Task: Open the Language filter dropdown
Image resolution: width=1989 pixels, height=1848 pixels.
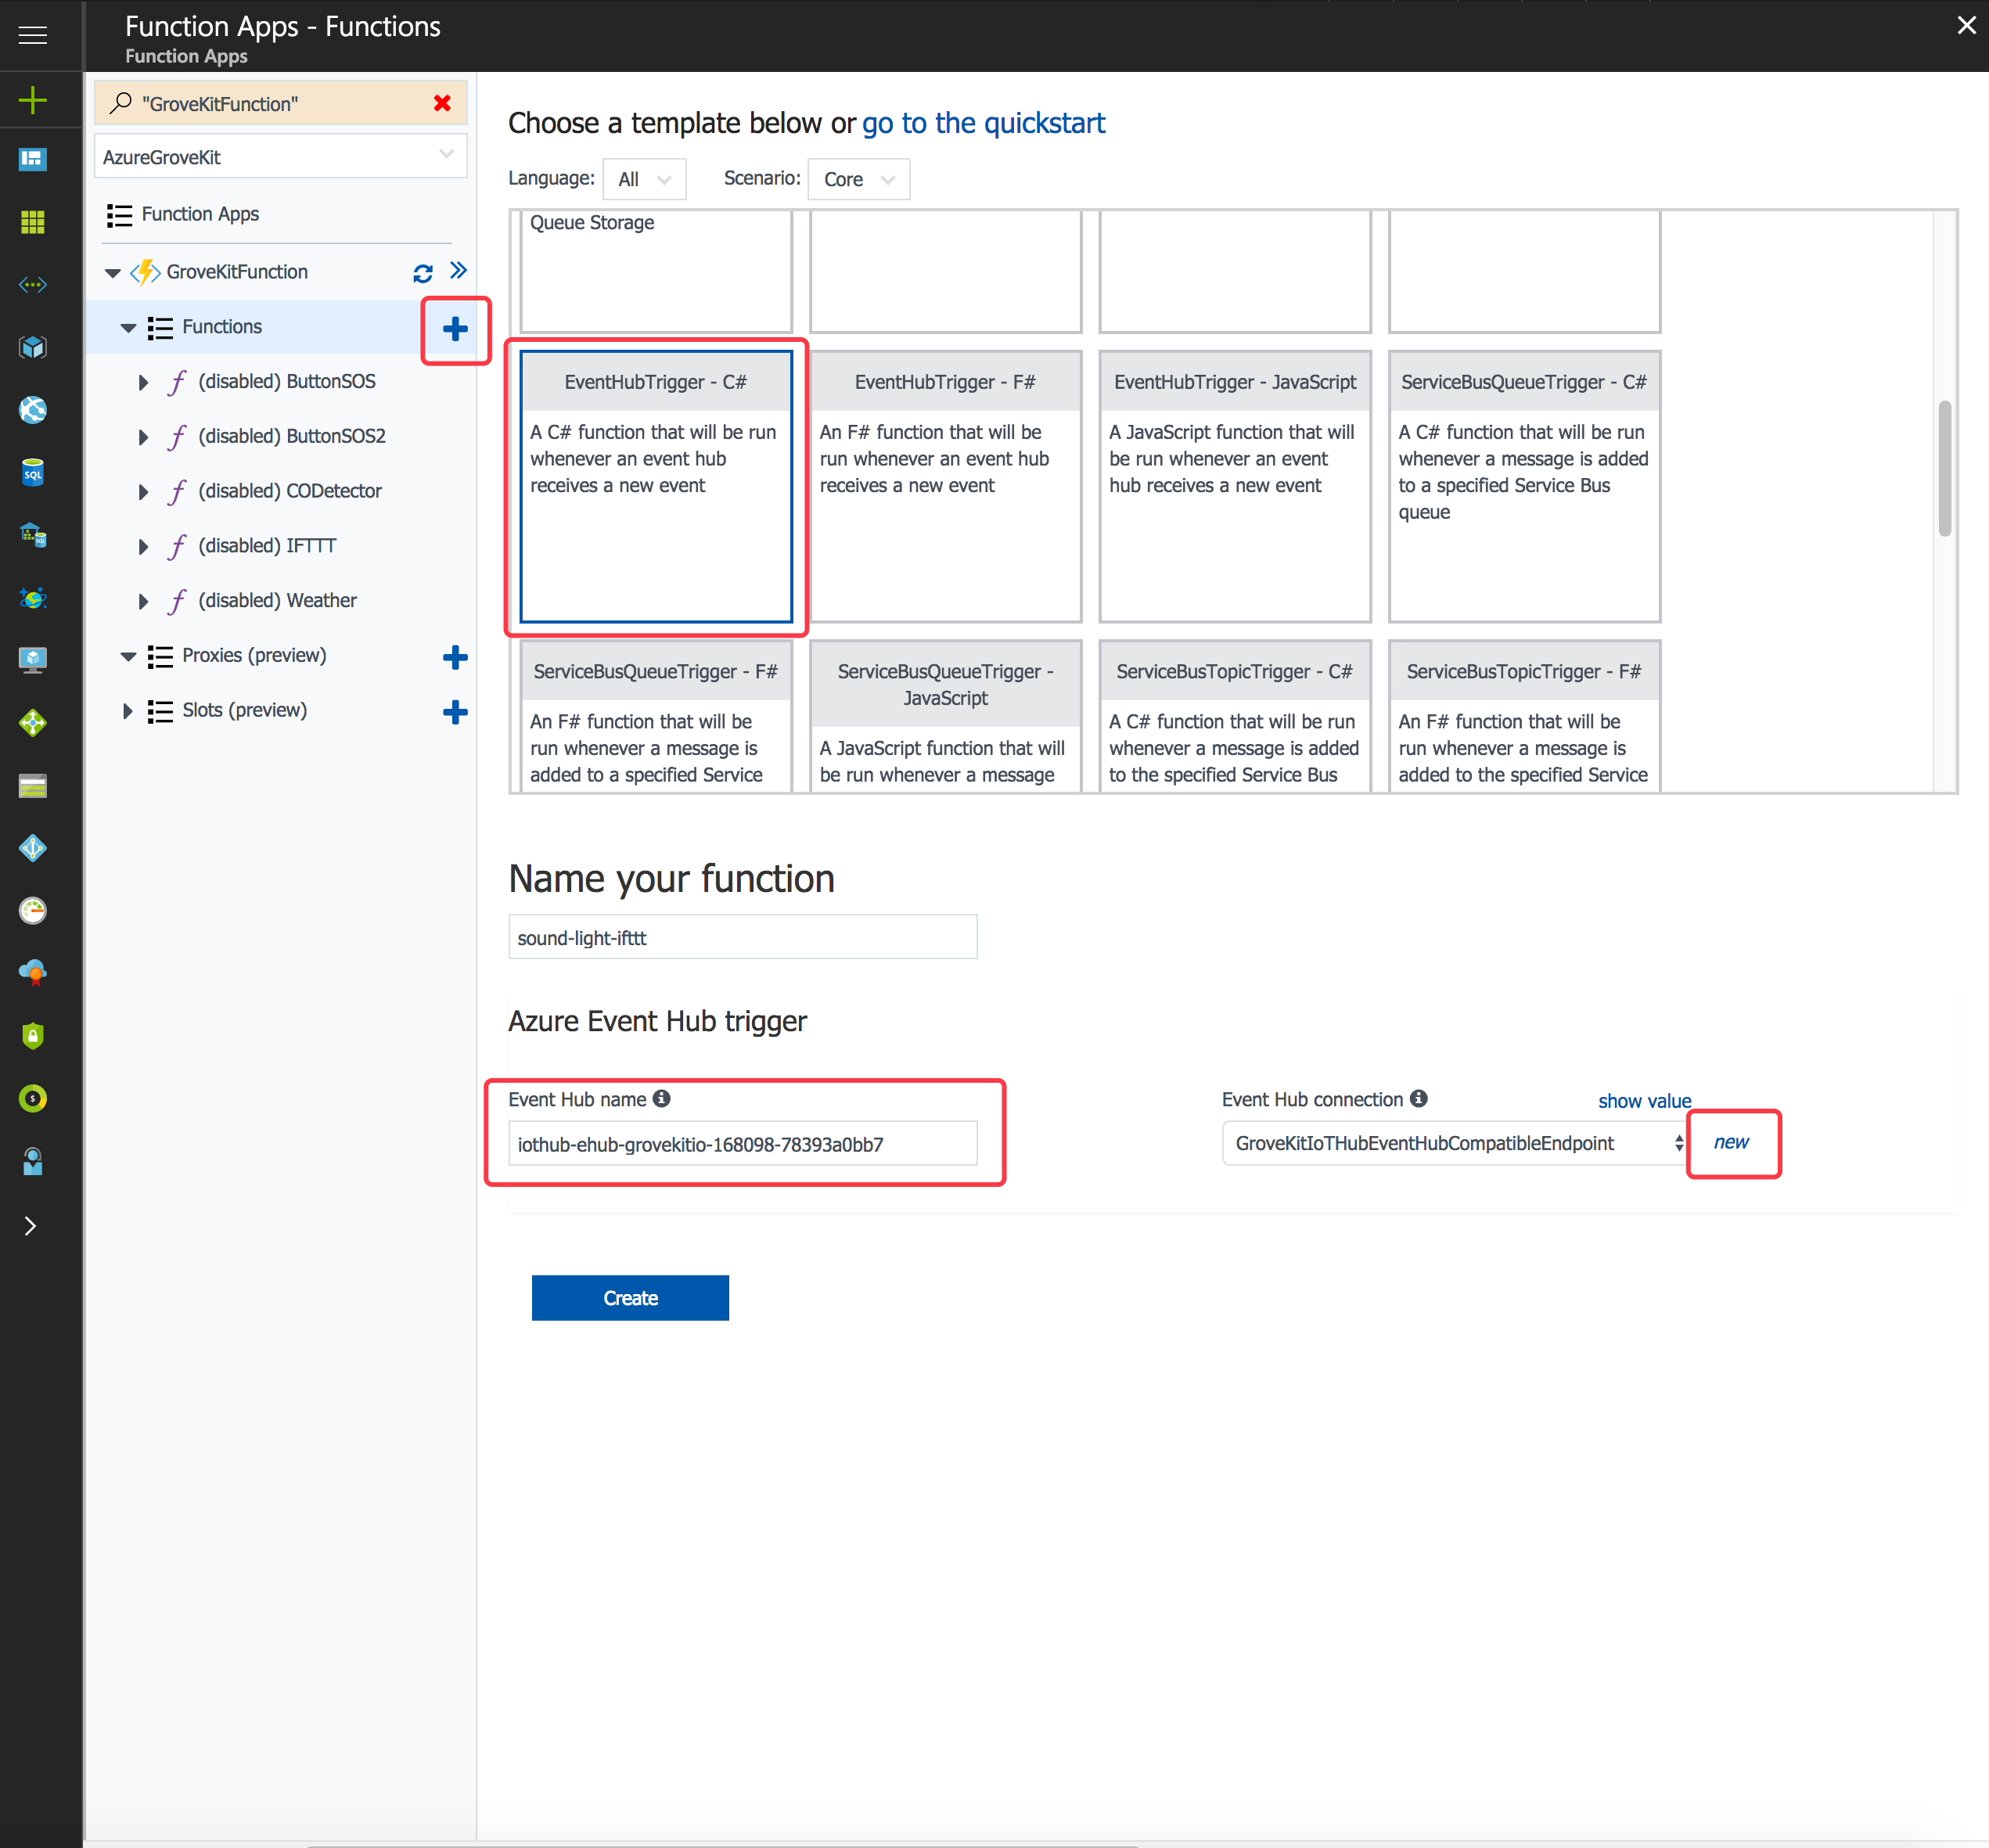Action: 644,179
